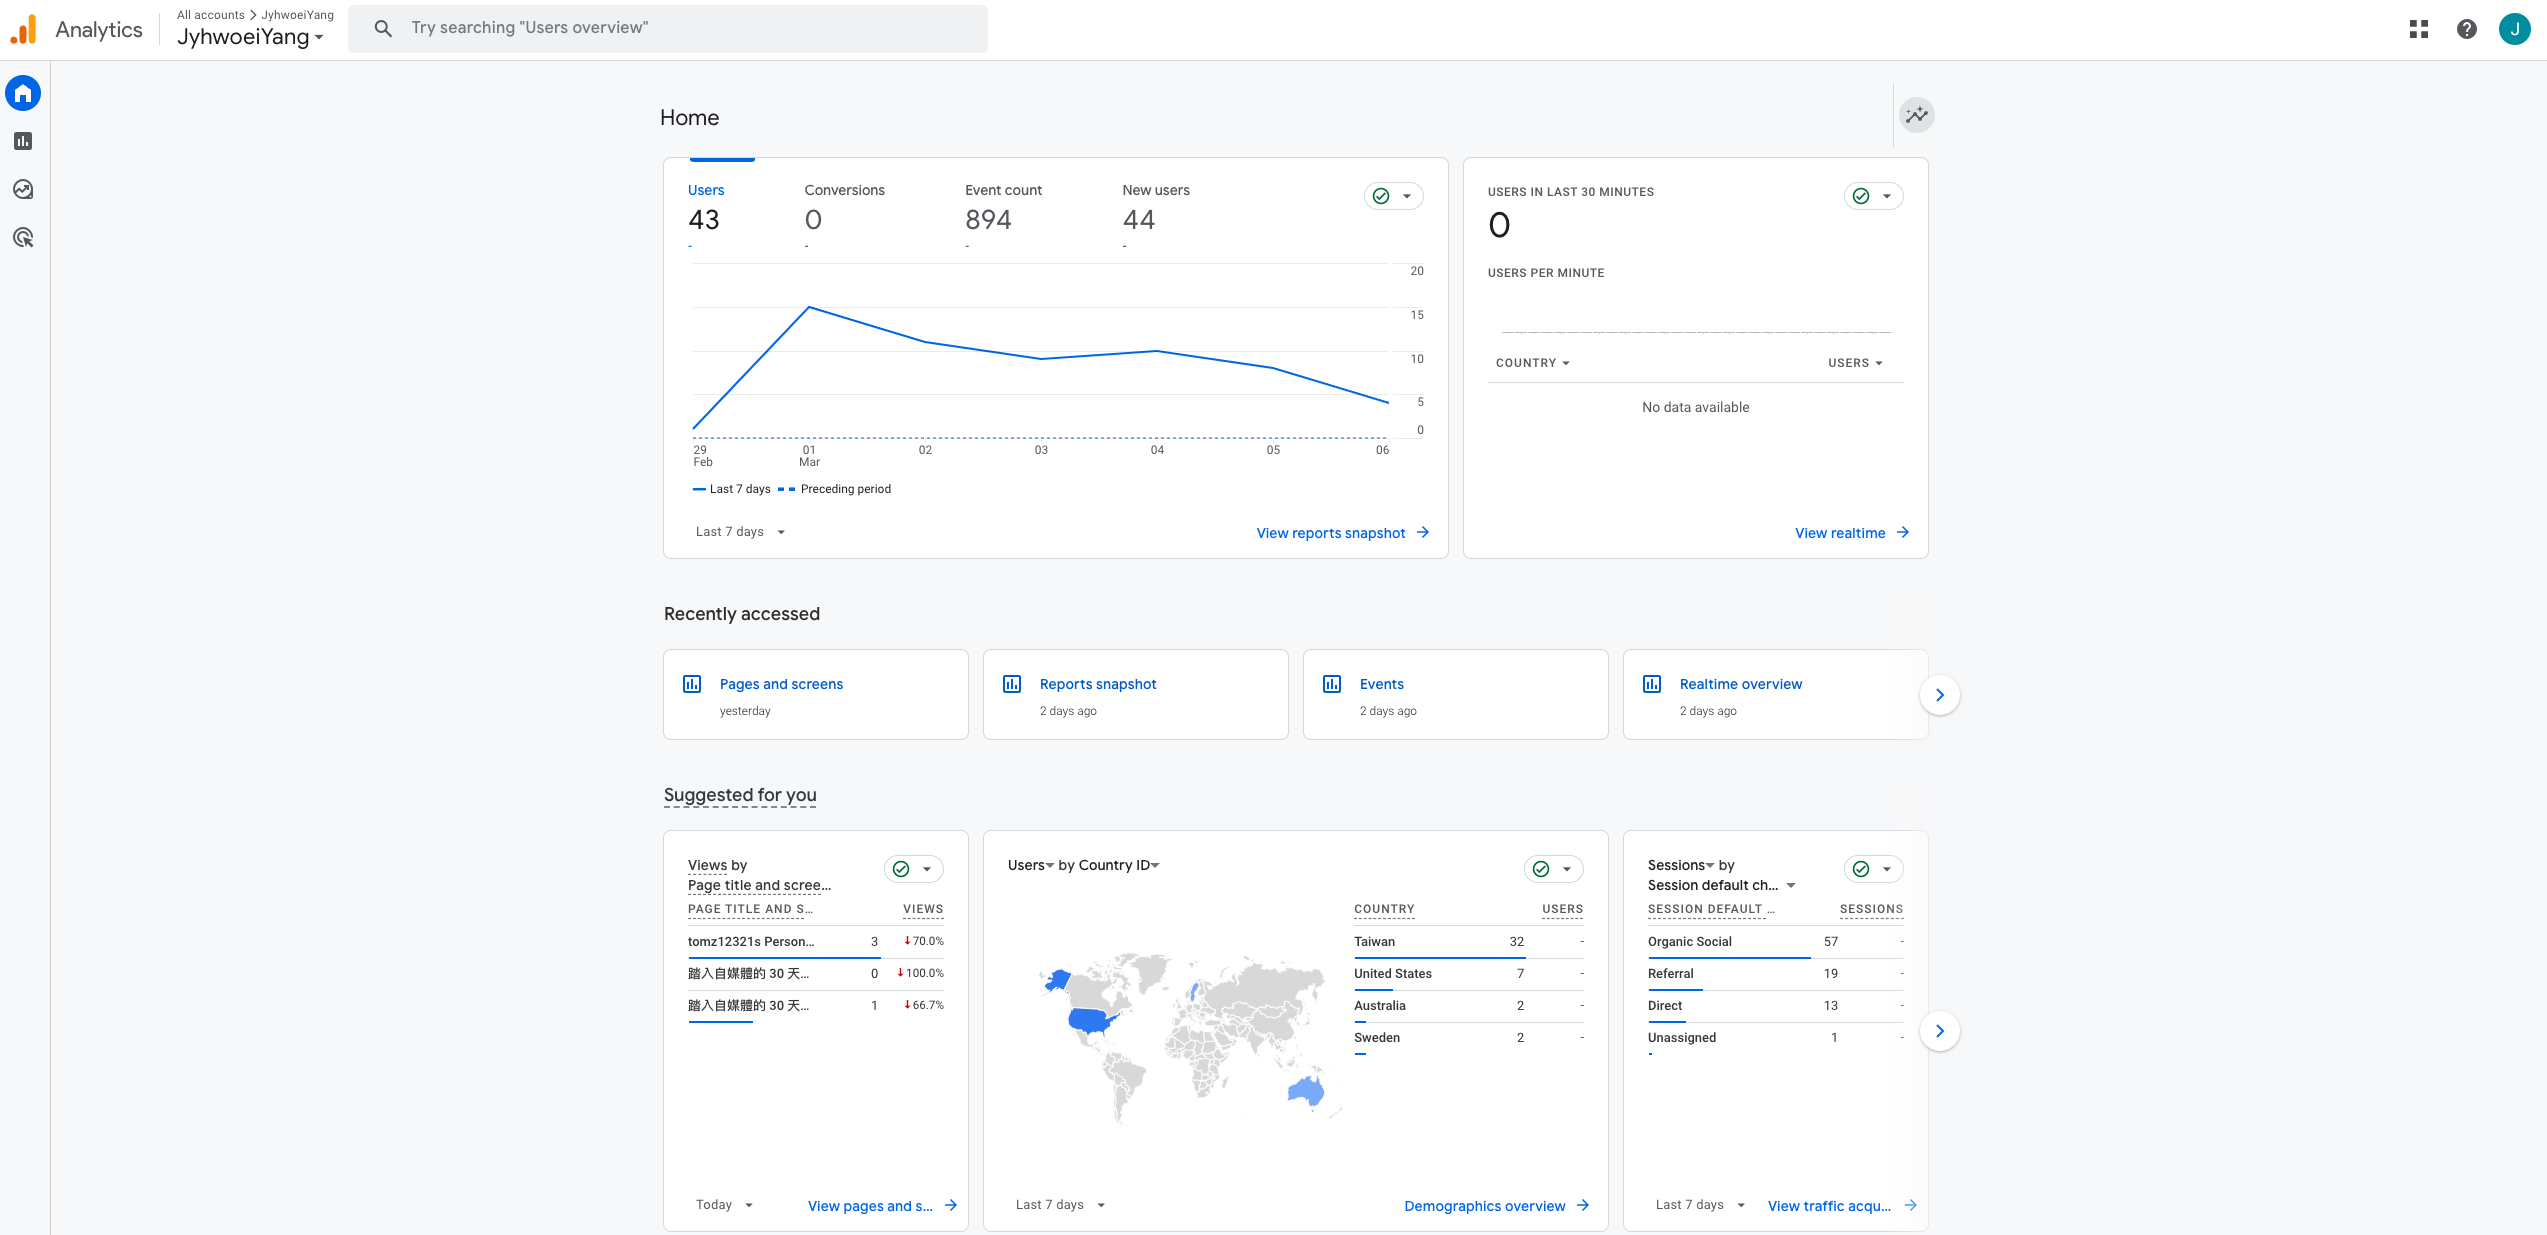The image size is (2547, 1235).
Task: Open Reports snapshot recent card
Action: click(1136, 695)
